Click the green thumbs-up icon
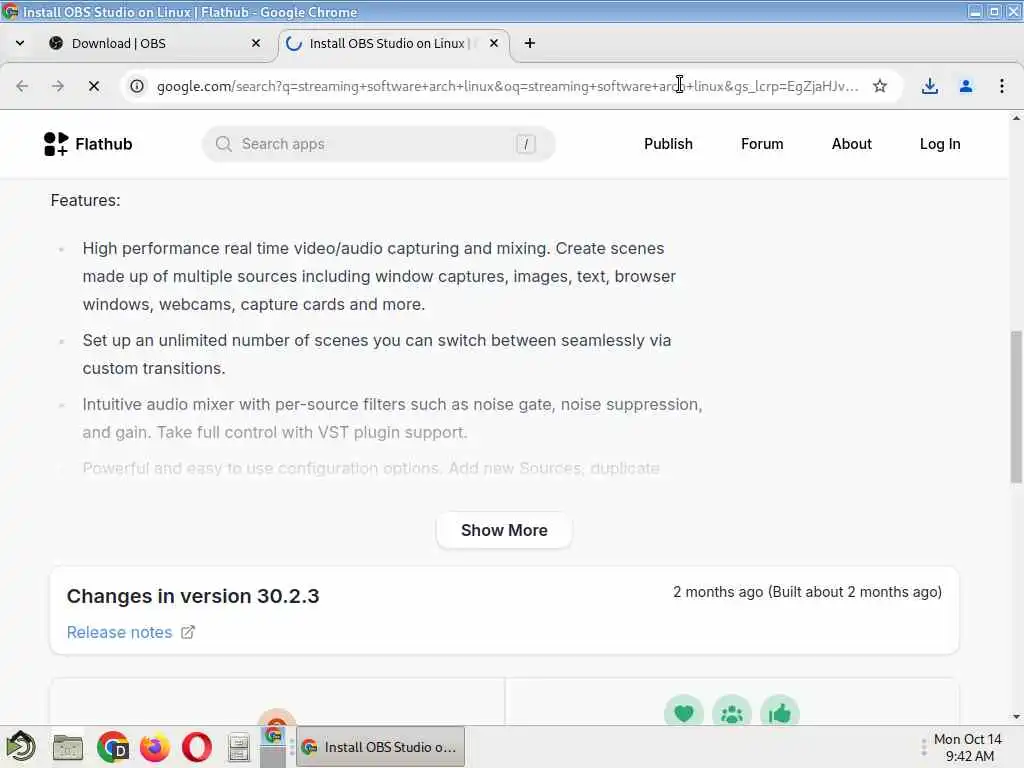This screenshot has height=768, width=1024. click(780, 712)
